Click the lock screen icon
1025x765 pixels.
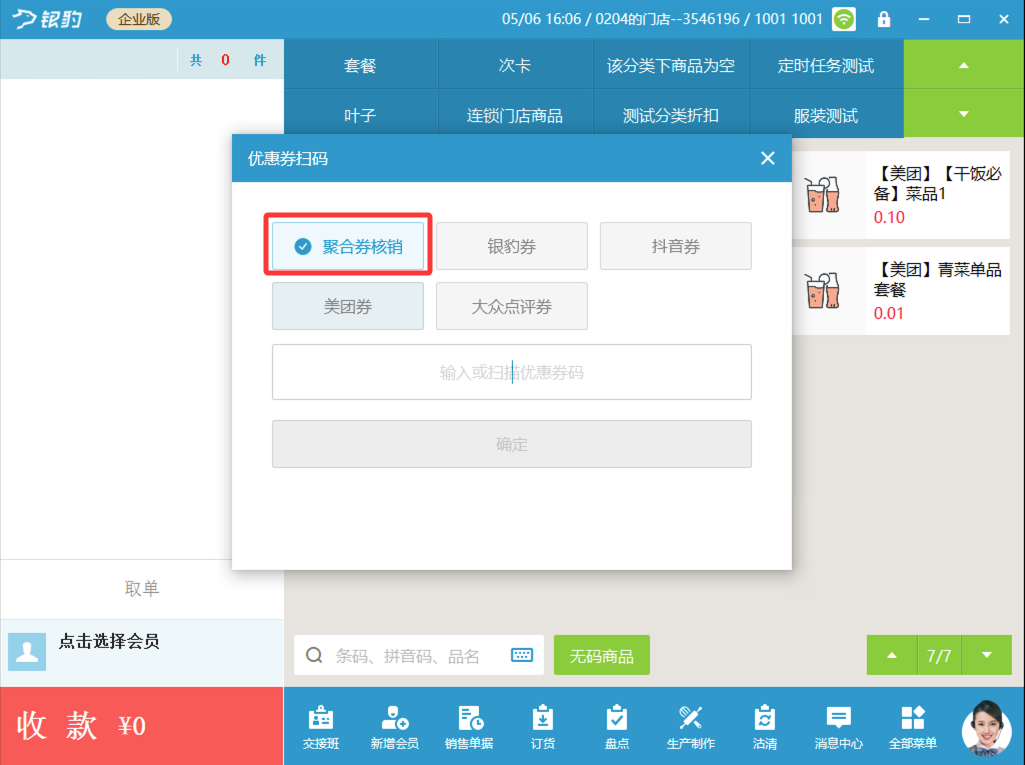coord(884,19)
